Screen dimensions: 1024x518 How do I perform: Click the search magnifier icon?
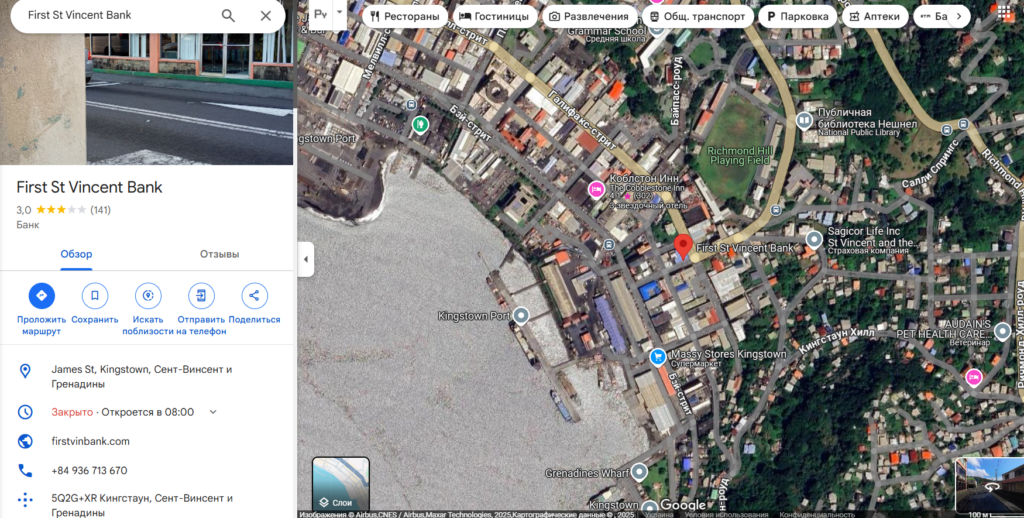(228, 16)
